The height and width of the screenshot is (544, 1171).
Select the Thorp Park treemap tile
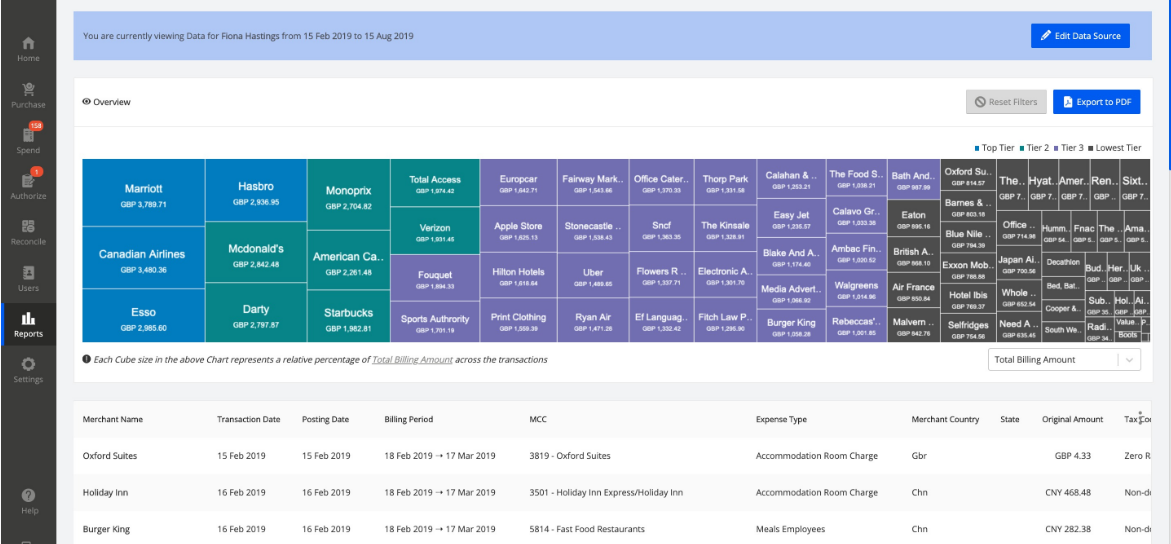725,182
